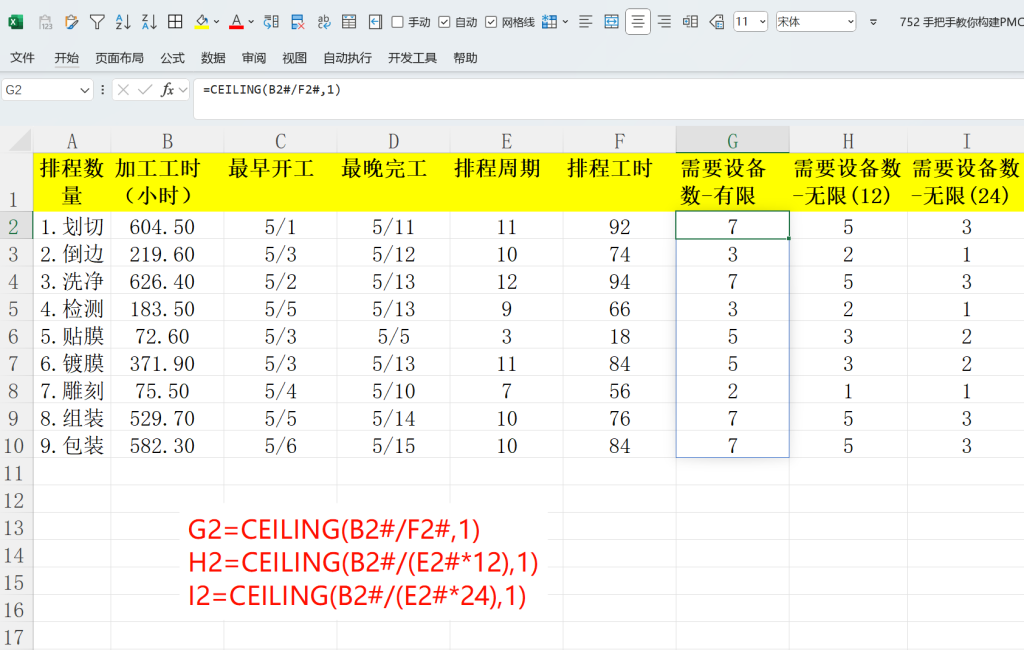Screen dimensions: 1024x650
Task: Click the merge and center icon
Action: point(611,22)
